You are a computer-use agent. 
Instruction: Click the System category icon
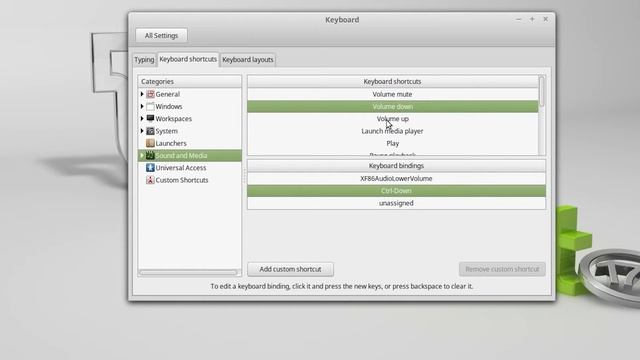pos(150,131)
